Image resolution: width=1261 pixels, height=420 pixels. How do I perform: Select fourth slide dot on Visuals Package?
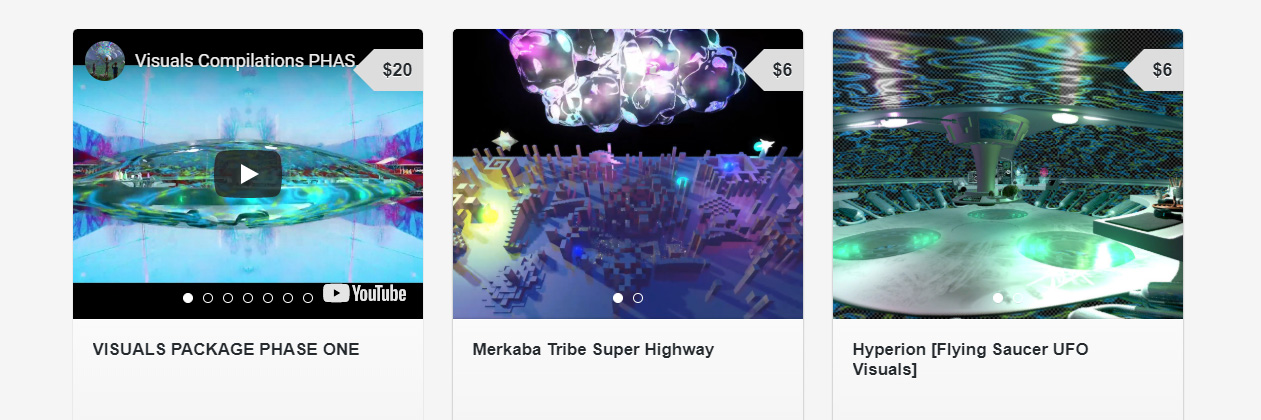click(248, 298)
